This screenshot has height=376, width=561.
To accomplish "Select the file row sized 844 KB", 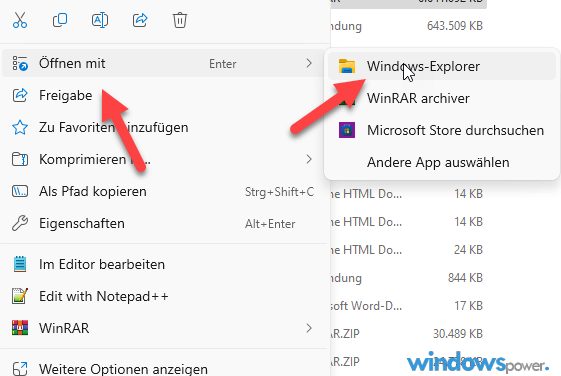I will tap(408, 278).
